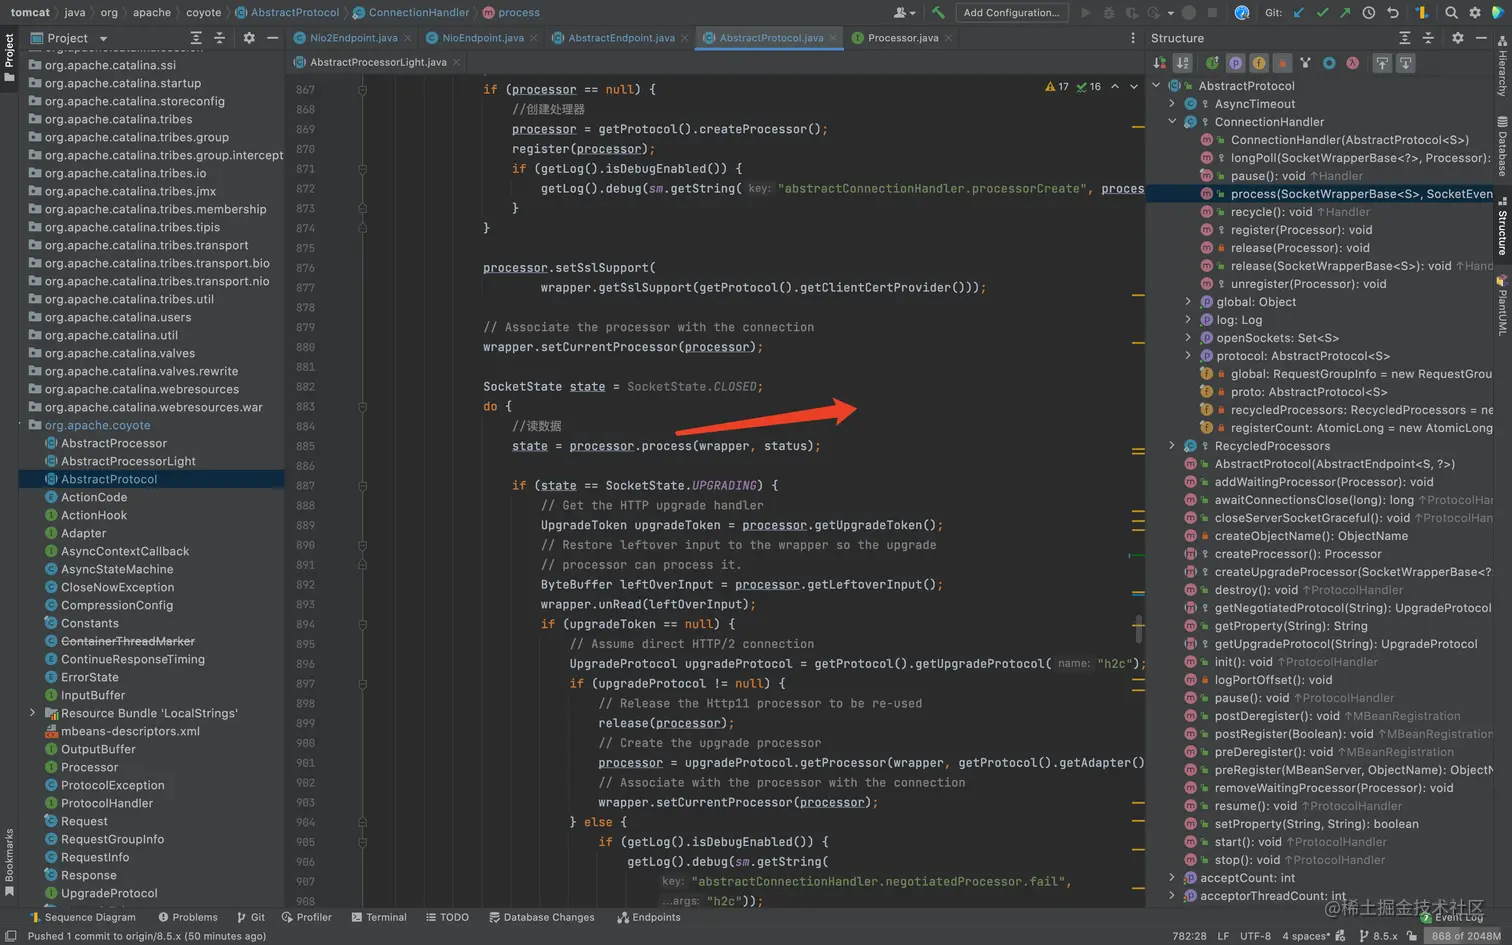
Task: Show Git history clock icon
Action: (1369, 13)
